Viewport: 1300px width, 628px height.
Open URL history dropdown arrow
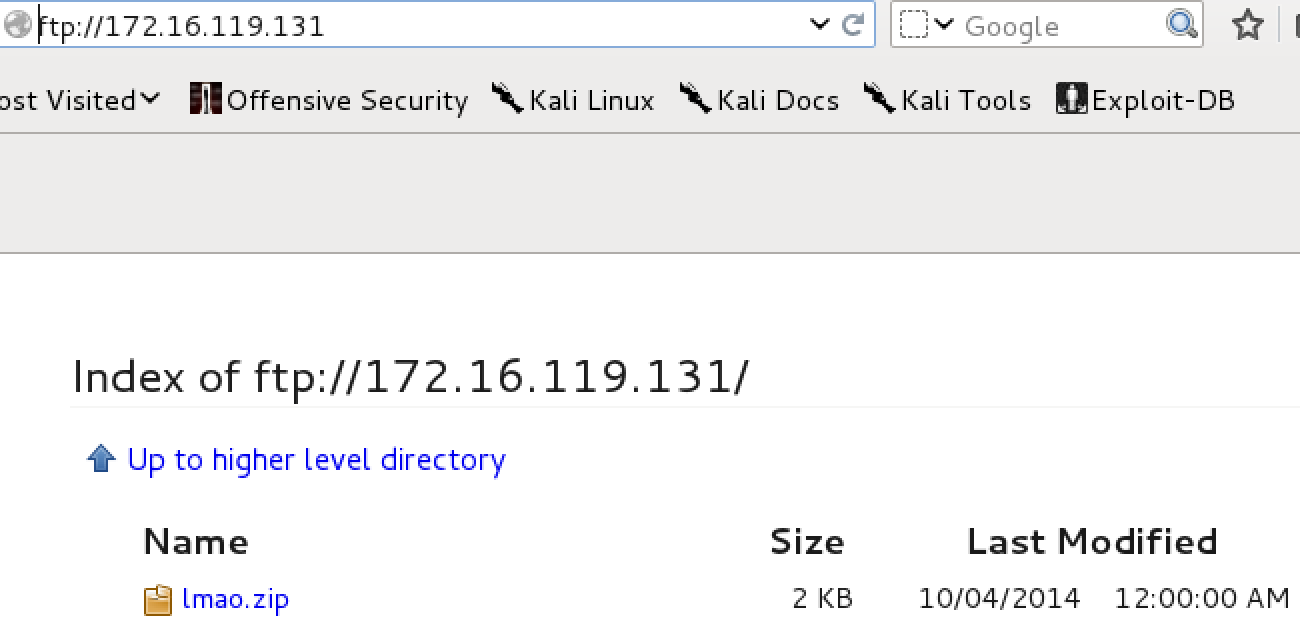point(820,25)
